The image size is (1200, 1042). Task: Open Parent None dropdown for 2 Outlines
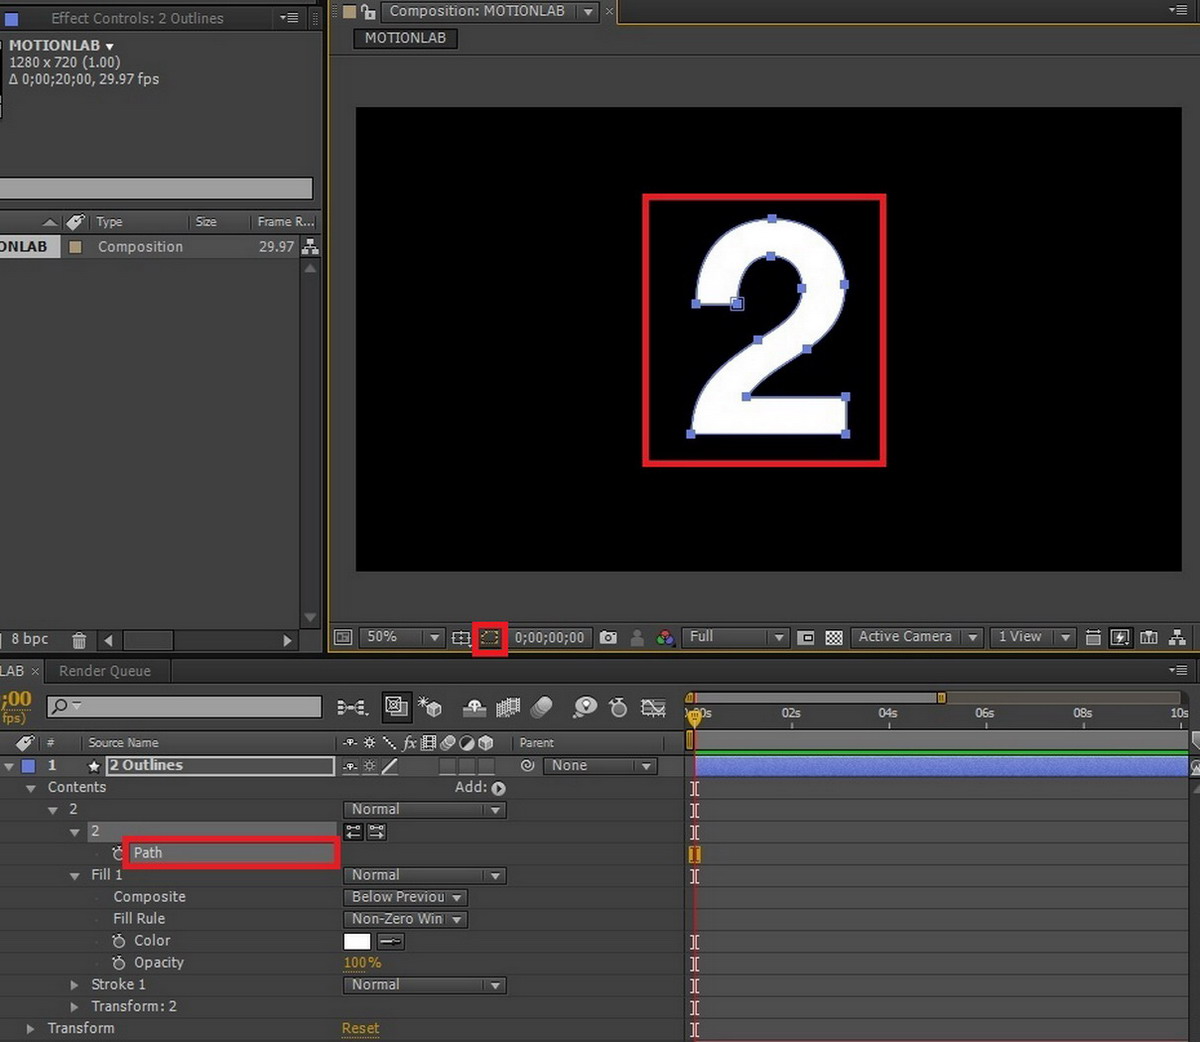[601, 766]
